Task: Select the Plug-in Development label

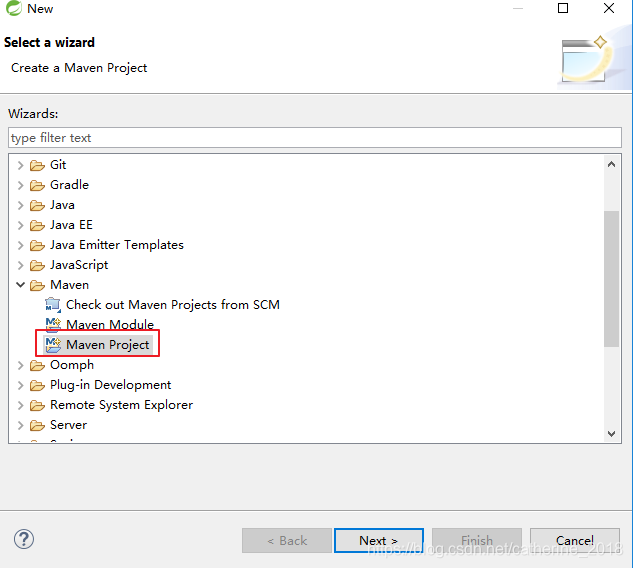Action: [111, 385]
